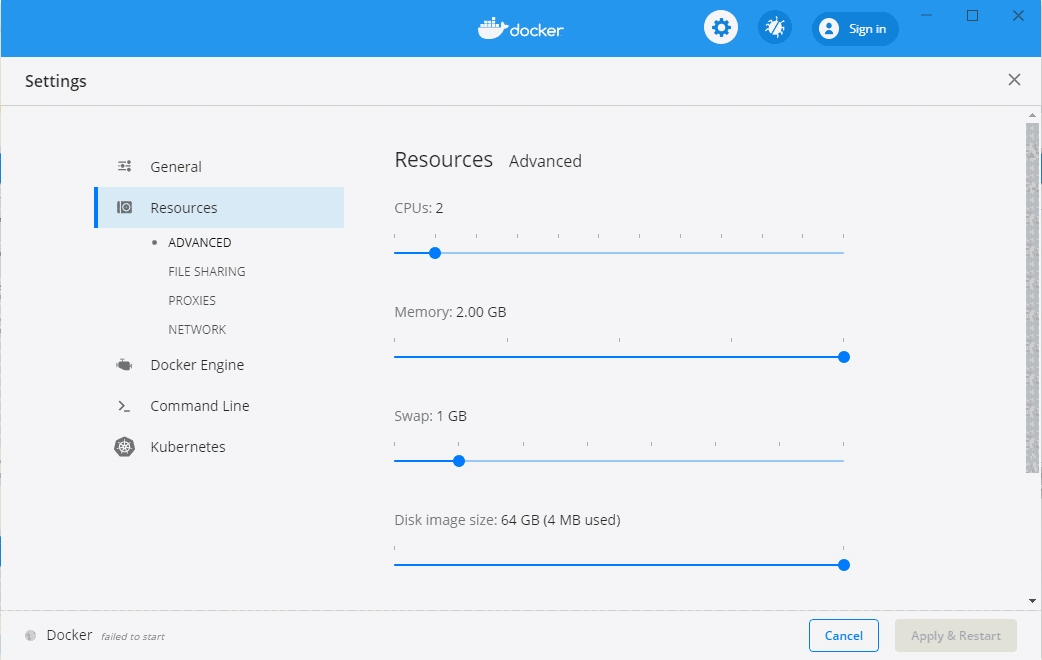The height and width of the screenshot is (660, 1042).
Task: Select the General settings icon
Action: (x=124, y=165)
